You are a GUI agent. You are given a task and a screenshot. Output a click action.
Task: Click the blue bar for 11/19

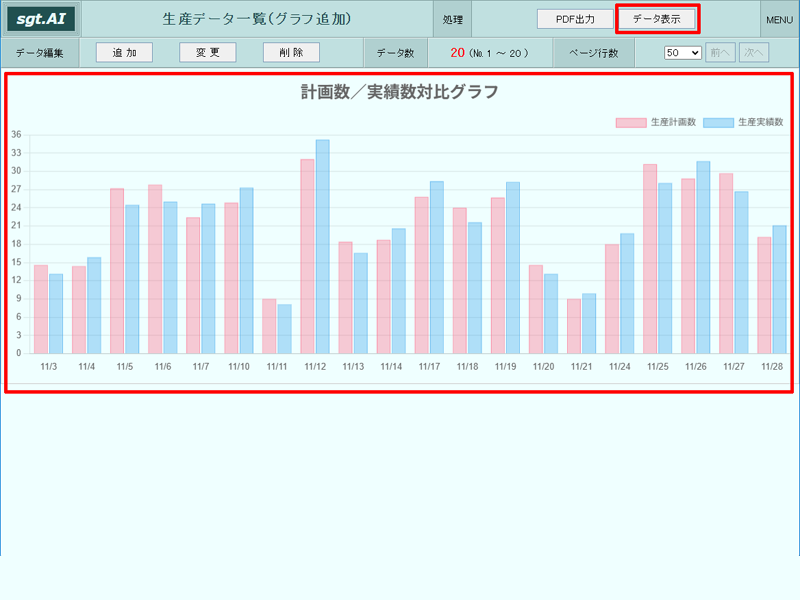click(x=513, y=268)
